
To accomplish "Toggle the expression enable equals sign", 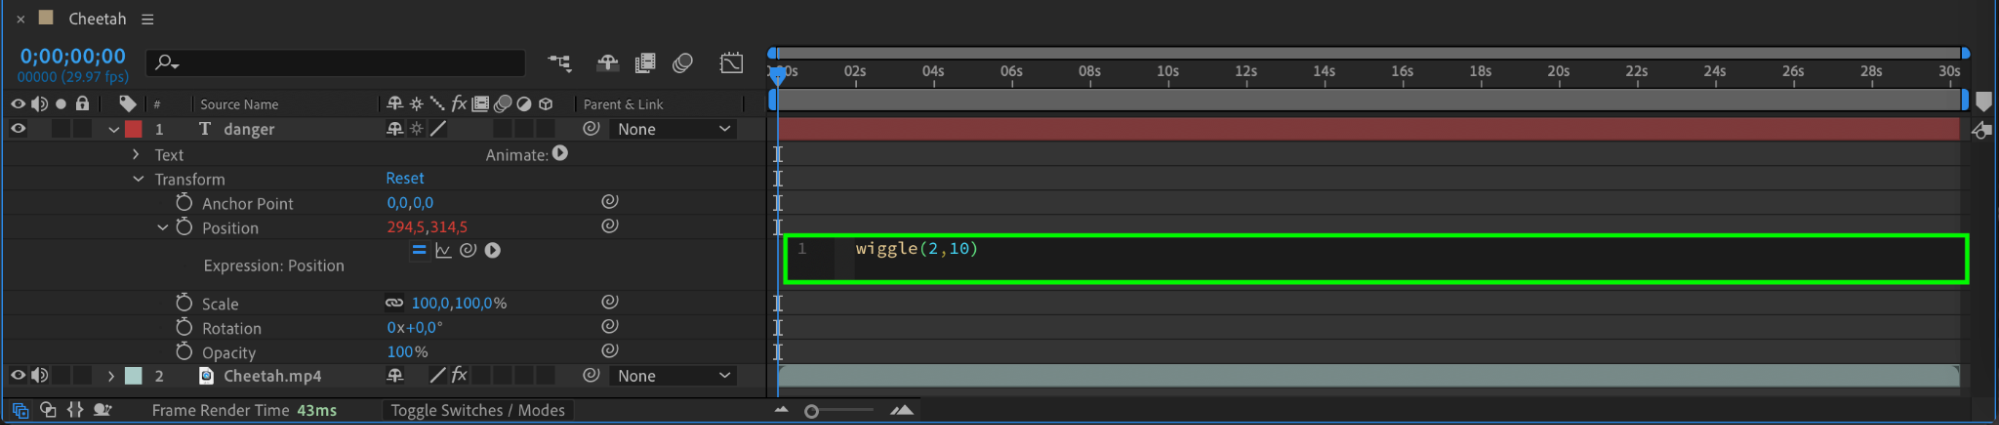I will pyautogui.click(x=419, y=250).
